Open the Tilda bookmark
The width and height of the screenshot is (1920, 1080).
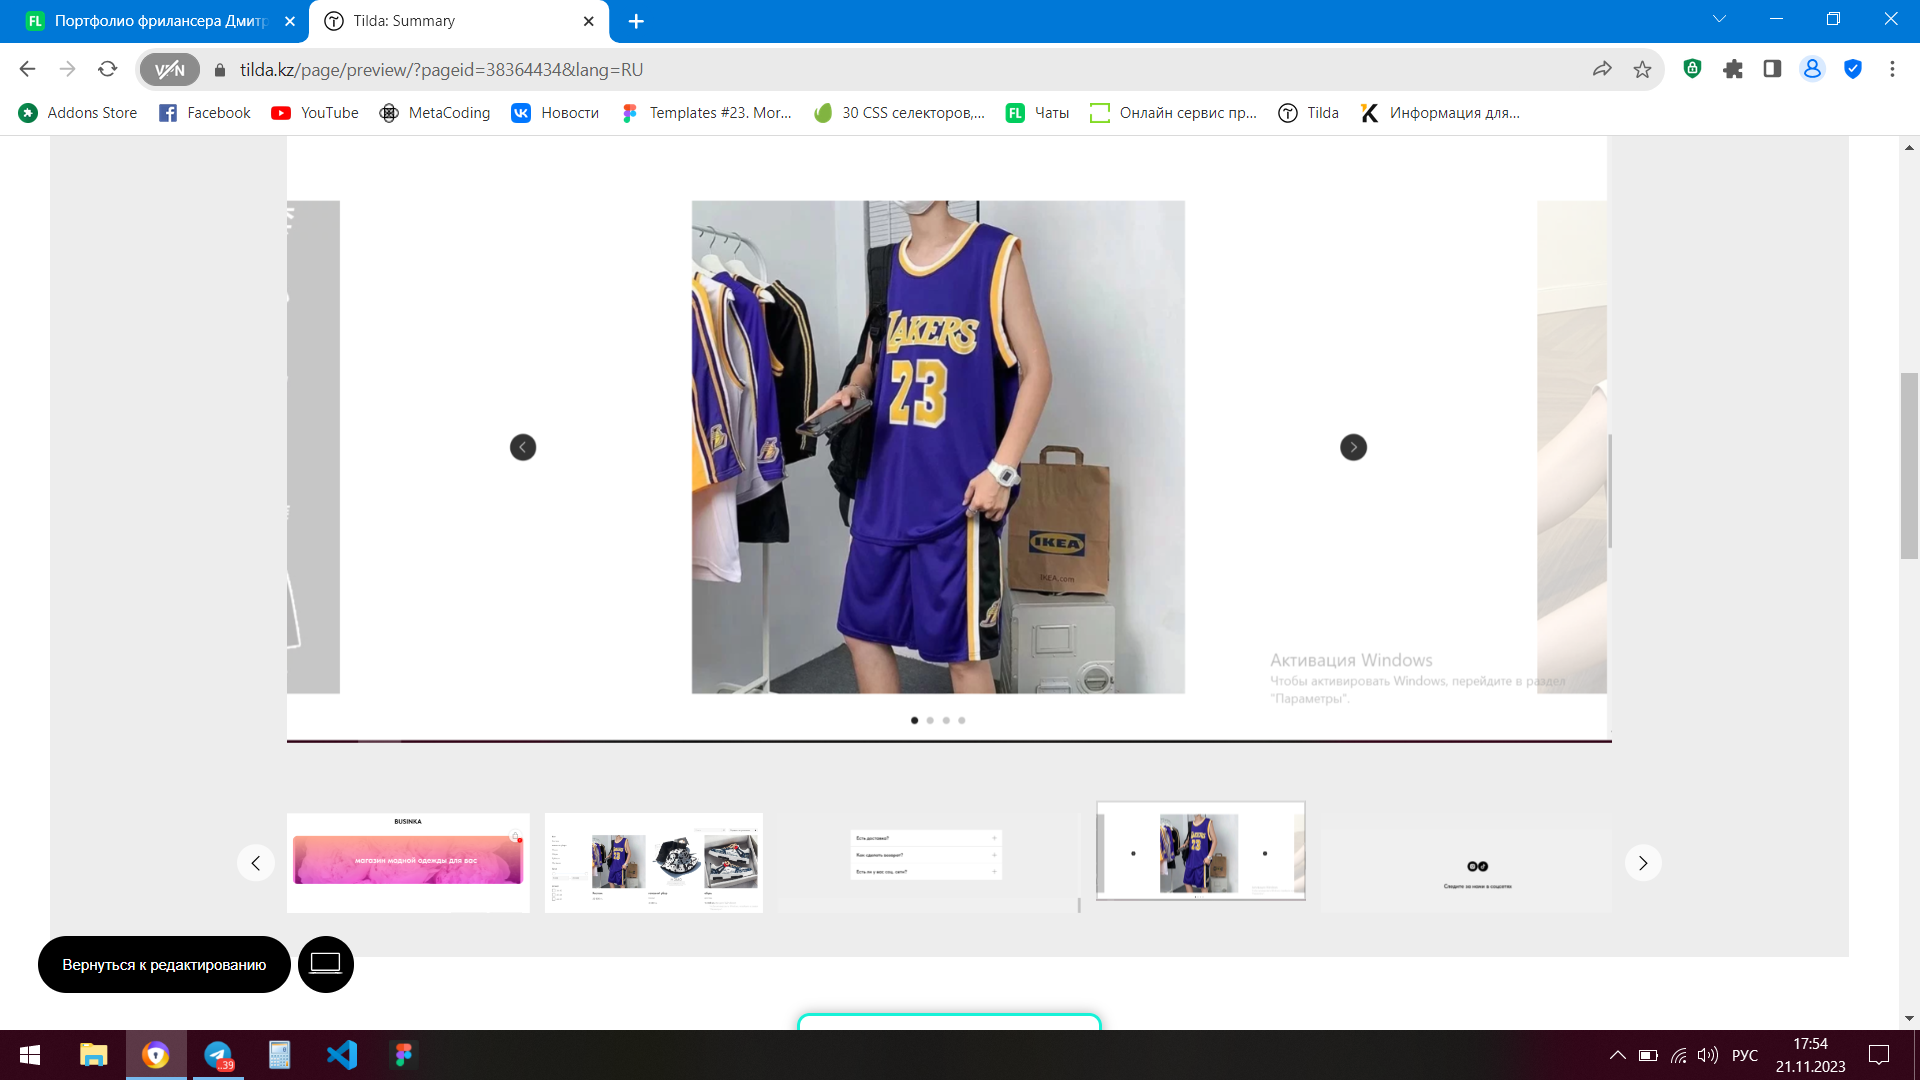[1308, 113]
